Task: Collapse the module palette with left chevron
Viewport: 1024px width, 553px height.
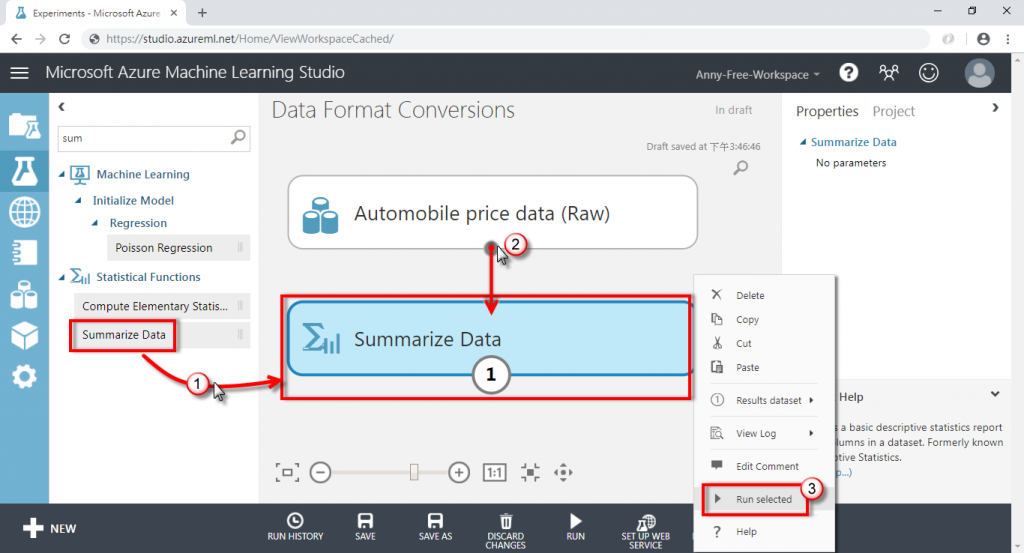Action: (61, 106)
